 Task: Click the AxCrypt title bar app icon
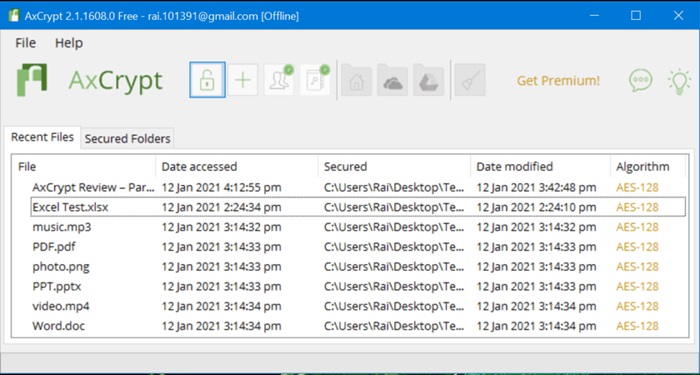(14, 15)
